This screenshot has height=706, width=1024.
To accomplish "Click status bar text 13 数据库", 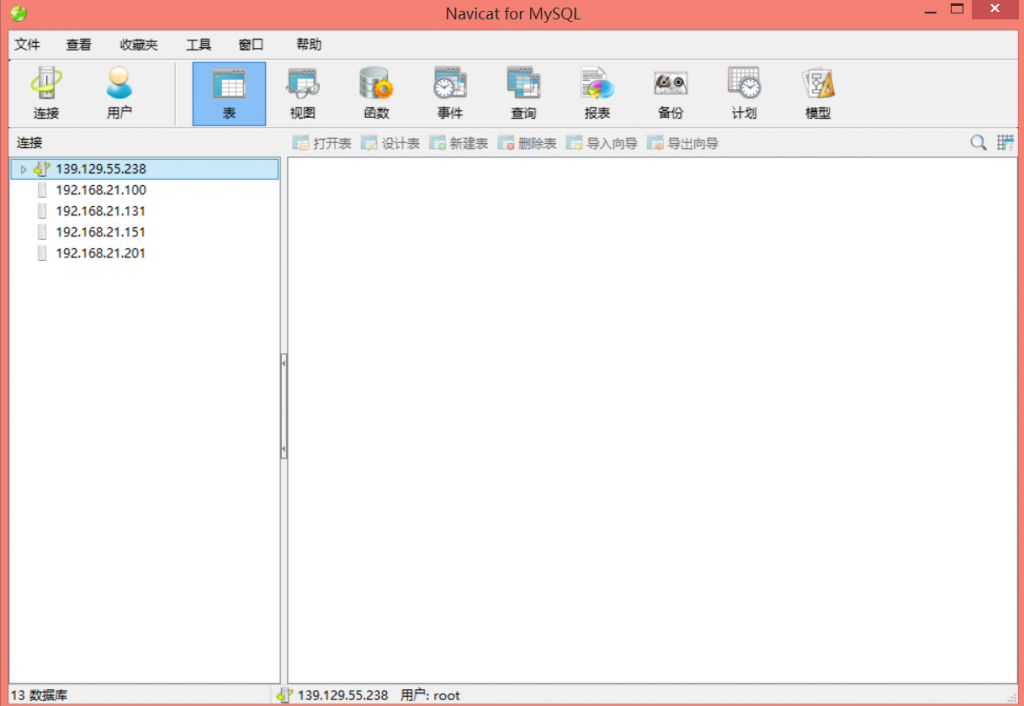I will pos(39,696).
